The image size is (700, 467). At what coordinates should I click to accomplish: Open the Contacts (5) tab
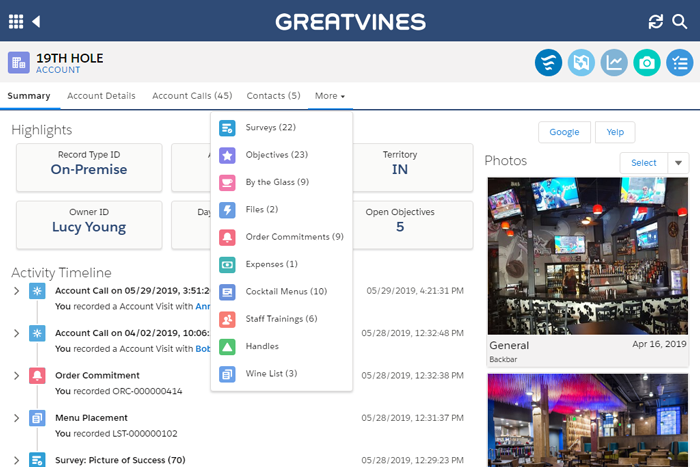(273, 96)
